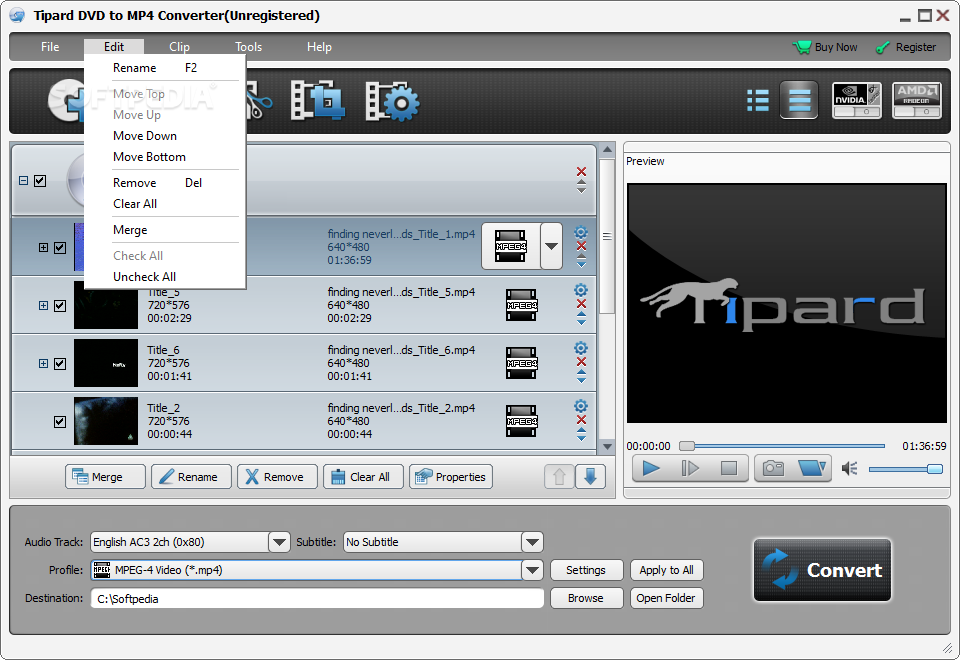The image size is (960, 660).
Task: Choose Uncheck All in Edit menu
Action: (165, 277)
